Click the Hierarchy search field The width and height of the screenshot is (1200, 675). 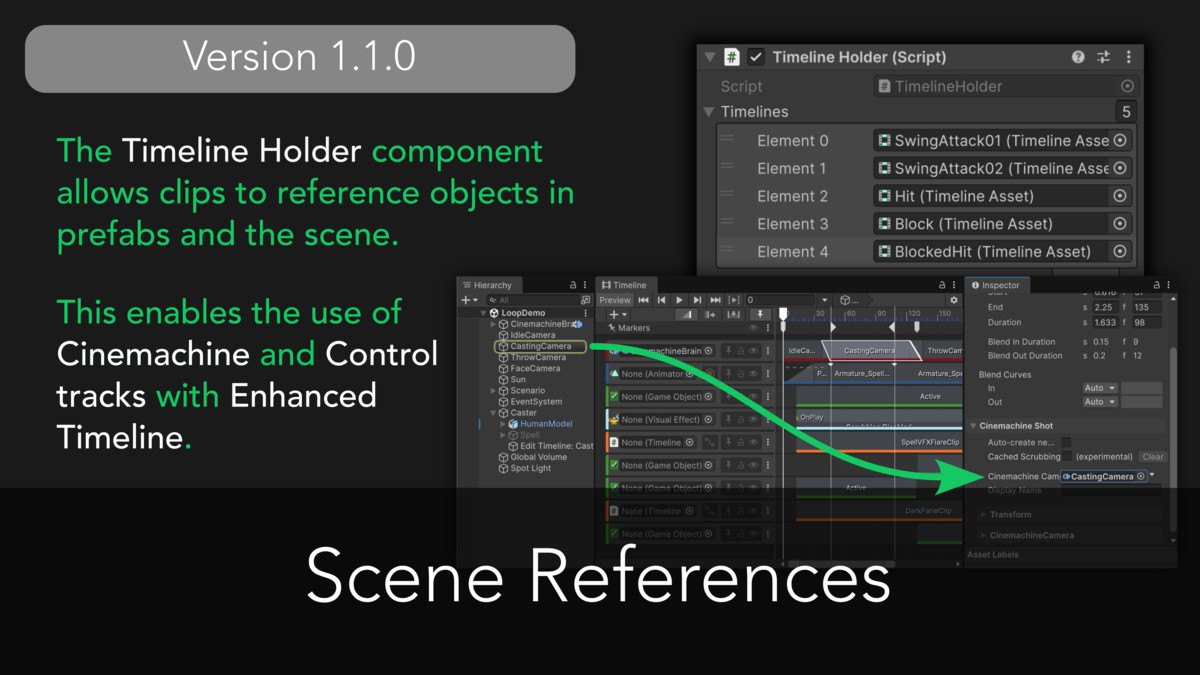pos(535,300)
